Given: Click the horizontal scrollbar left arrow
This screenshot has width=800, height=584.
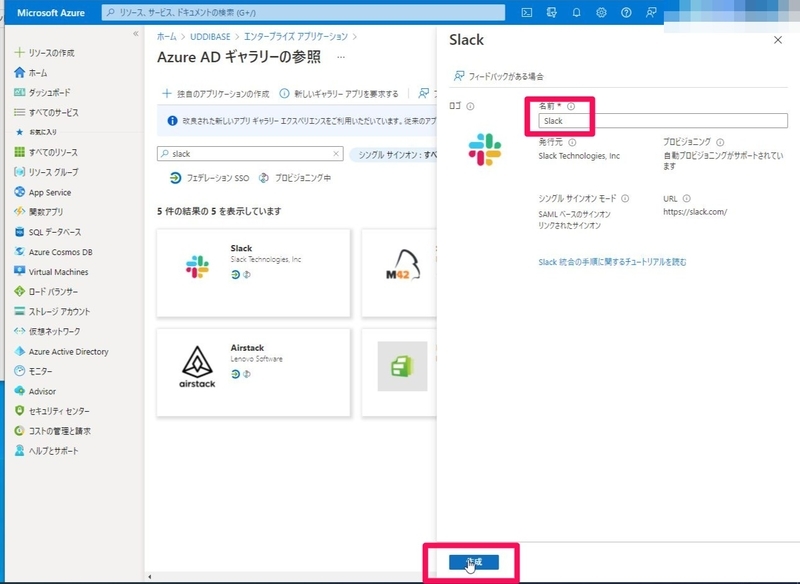Looking at the screenshot, I should (x=149, y=577).
